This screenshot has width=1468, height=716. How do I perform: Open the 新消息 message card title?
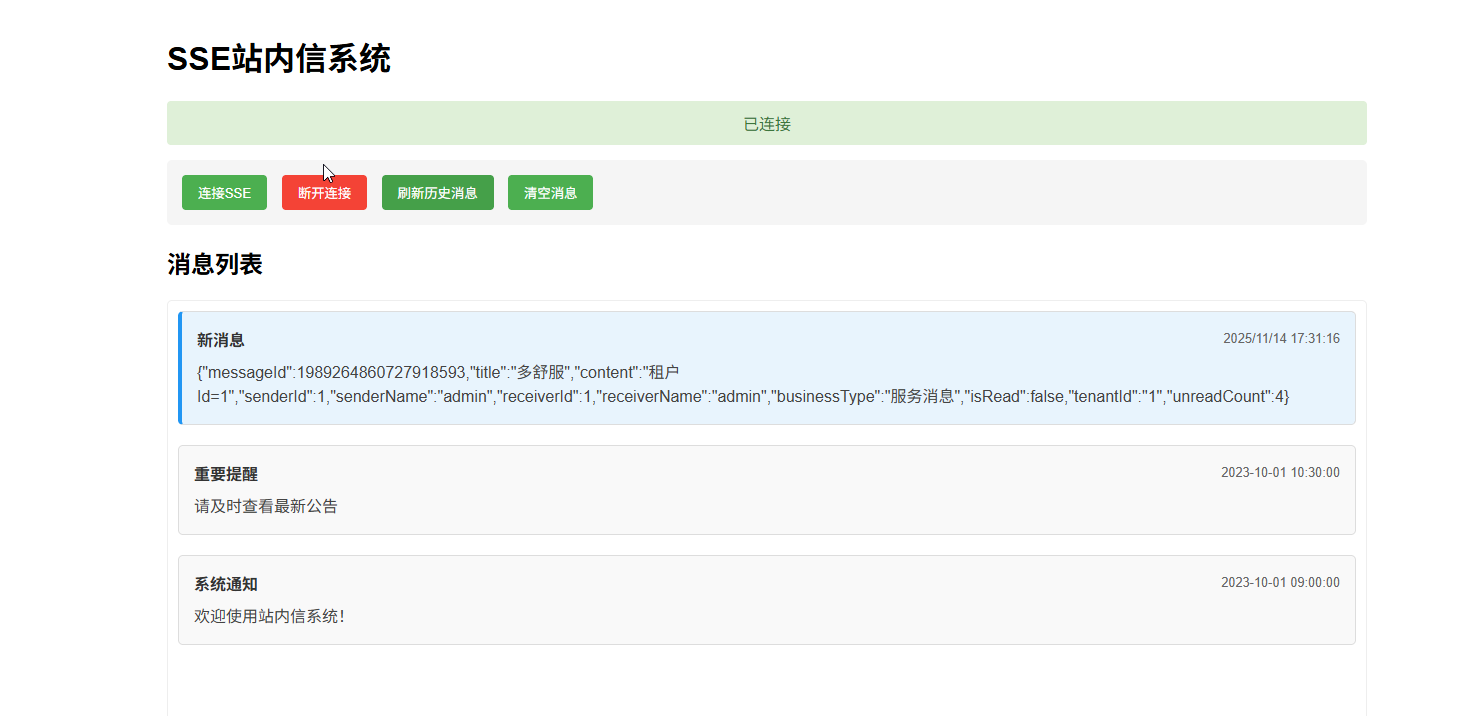click(221, 340)
